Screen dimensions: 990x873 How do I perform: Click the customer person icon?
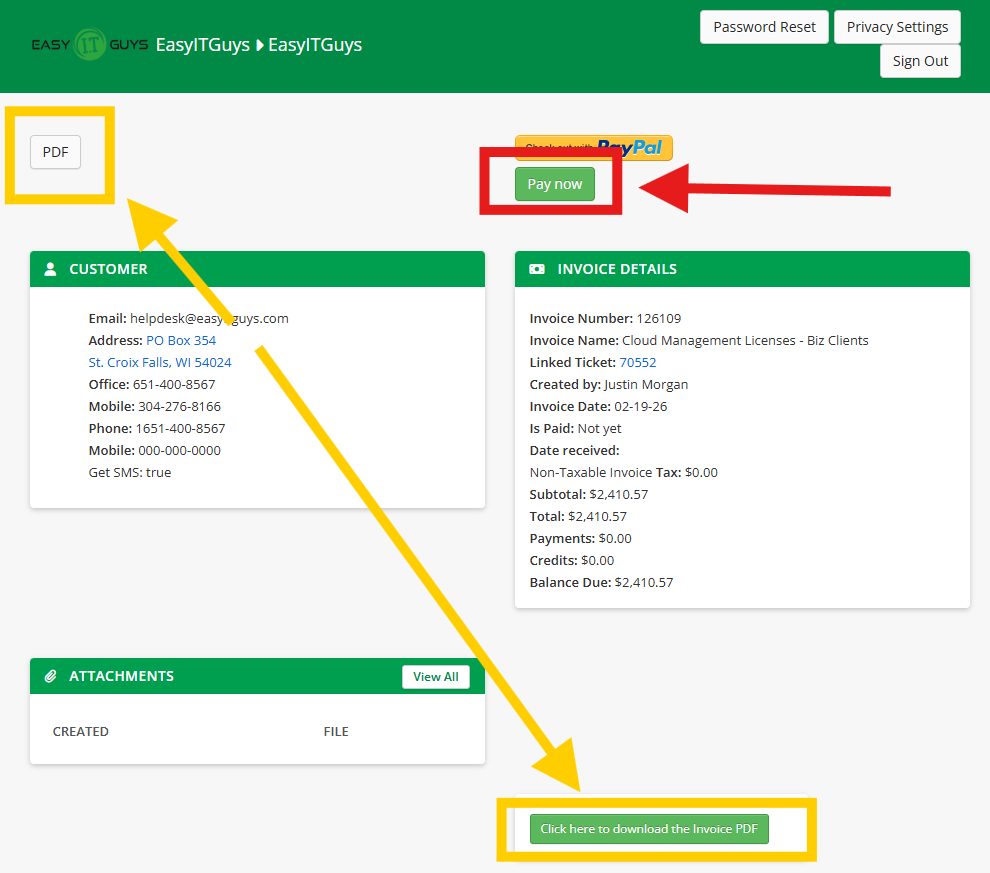[x=51, y=270]
